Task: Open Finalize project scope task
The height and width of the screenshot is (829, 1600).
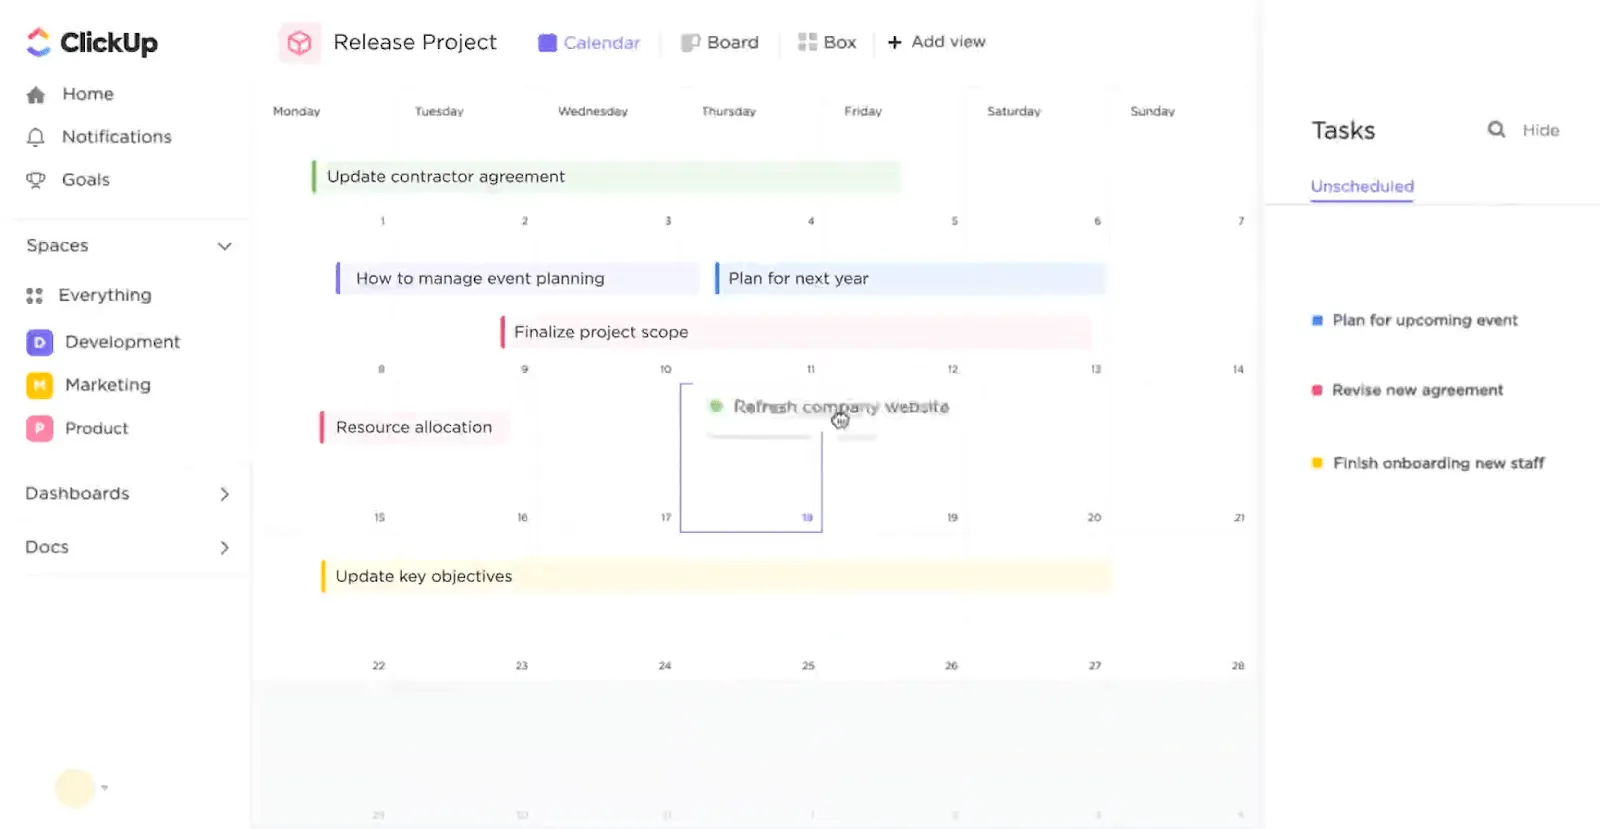Action: tap(796, 332)
